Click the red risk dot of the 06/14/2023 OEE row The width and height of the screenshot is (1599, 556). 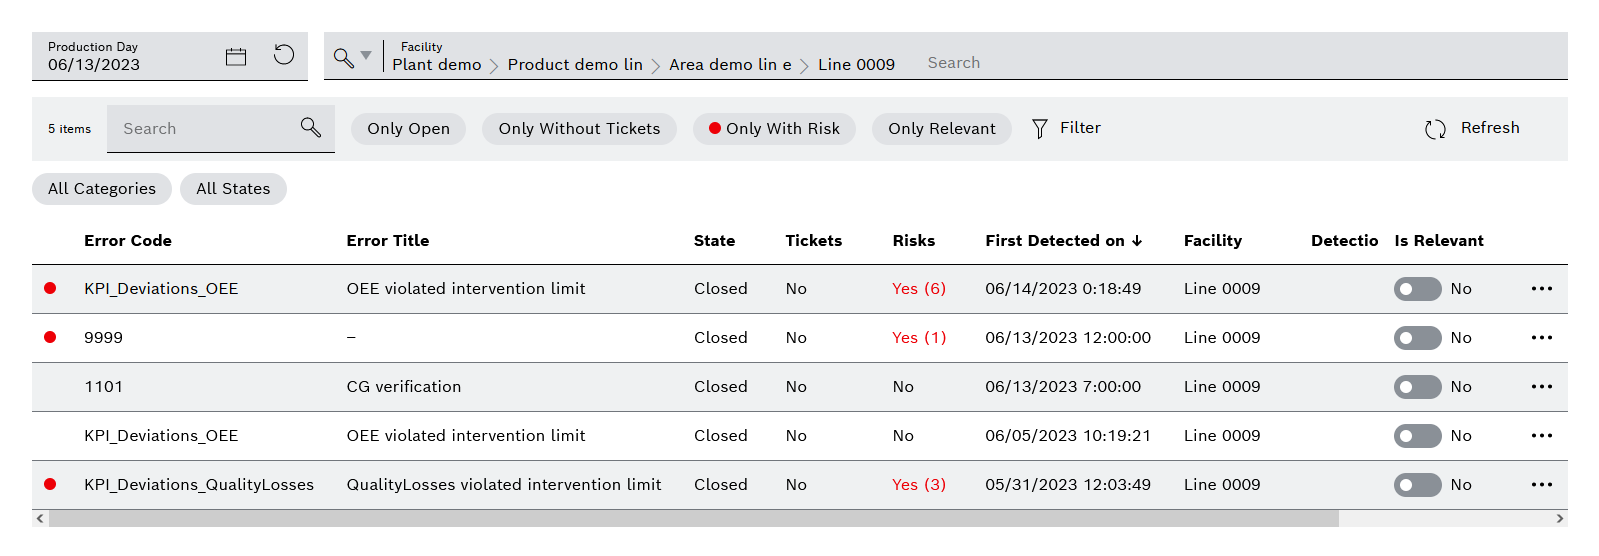(50, 288)
